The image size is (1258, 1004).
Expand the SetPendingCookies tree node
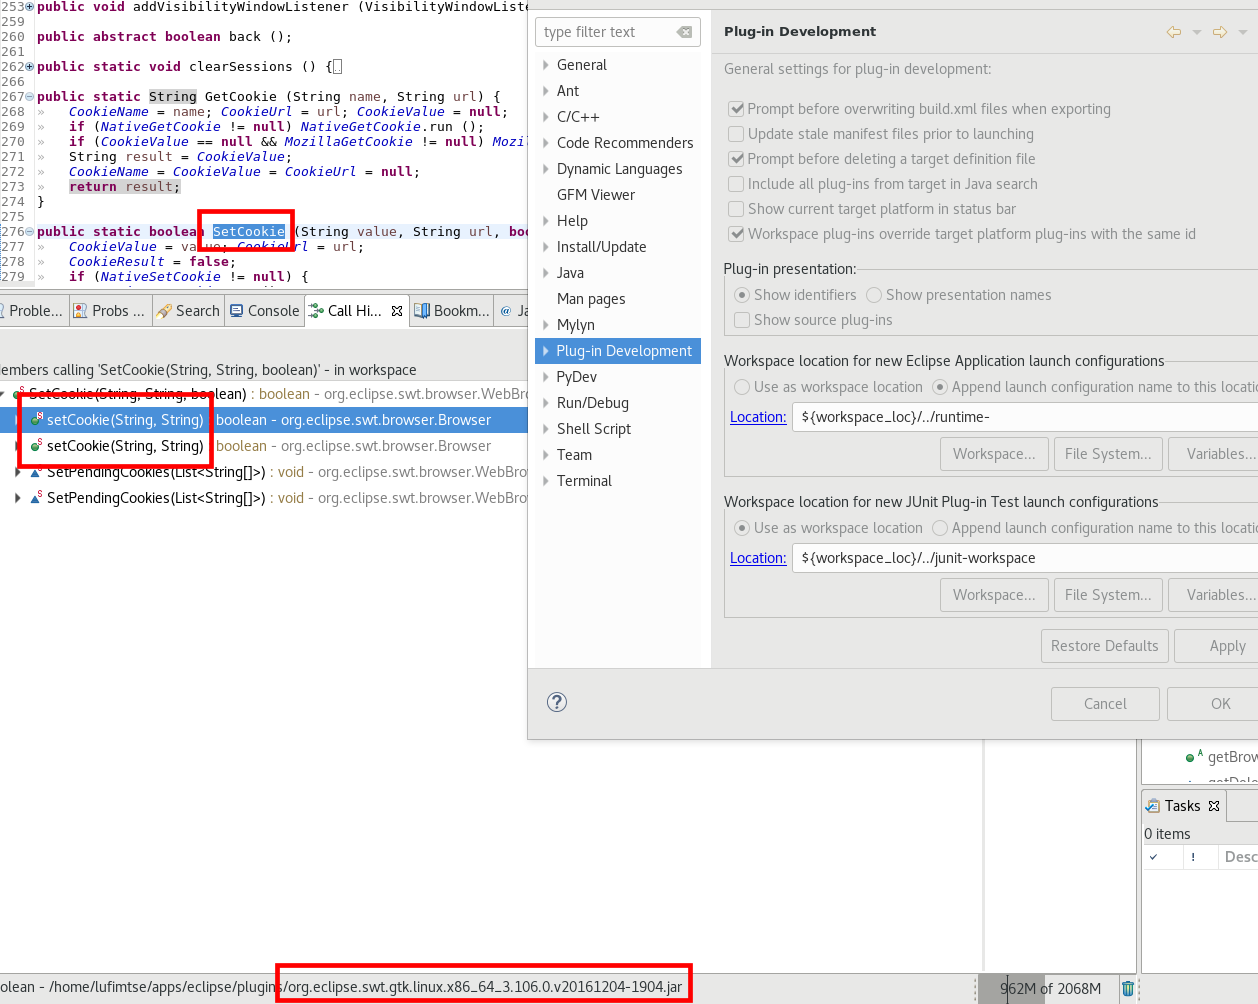(x=18, y=471)
